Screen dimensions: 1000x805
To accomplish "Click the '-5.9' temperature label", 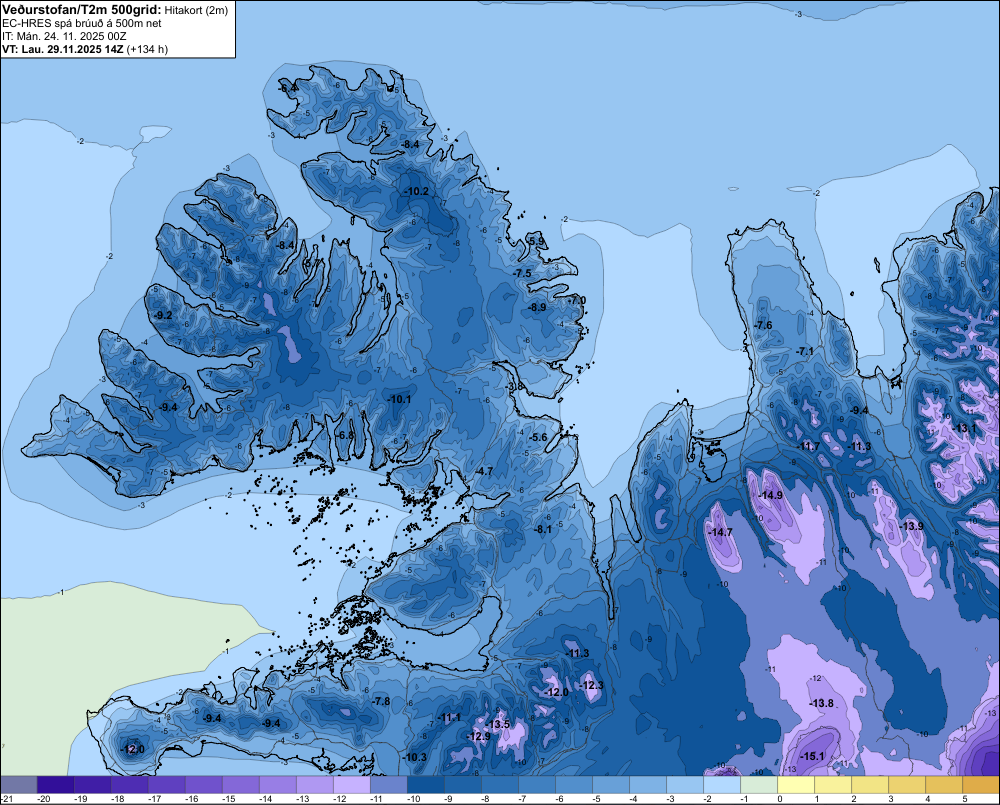I will [x=537, y=241].
